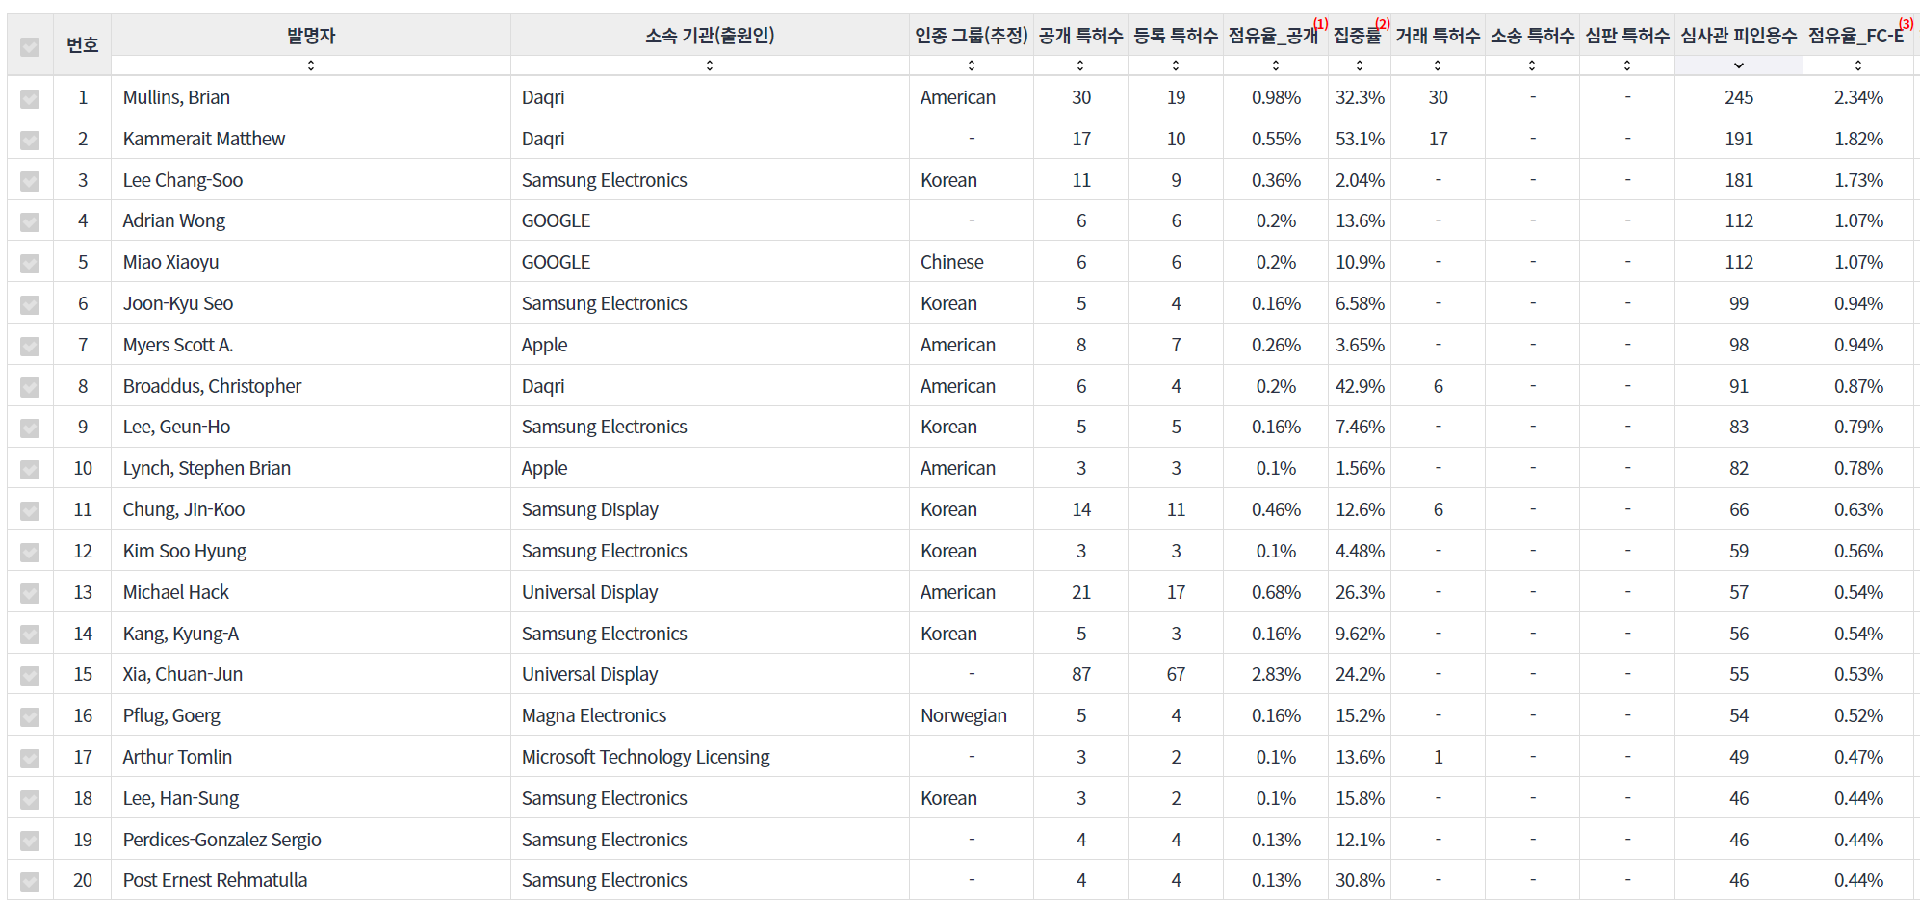Sort by 소송 특허수 column arrow
This screenshot has height=907, width=1920.
[x=1532, y=65]
